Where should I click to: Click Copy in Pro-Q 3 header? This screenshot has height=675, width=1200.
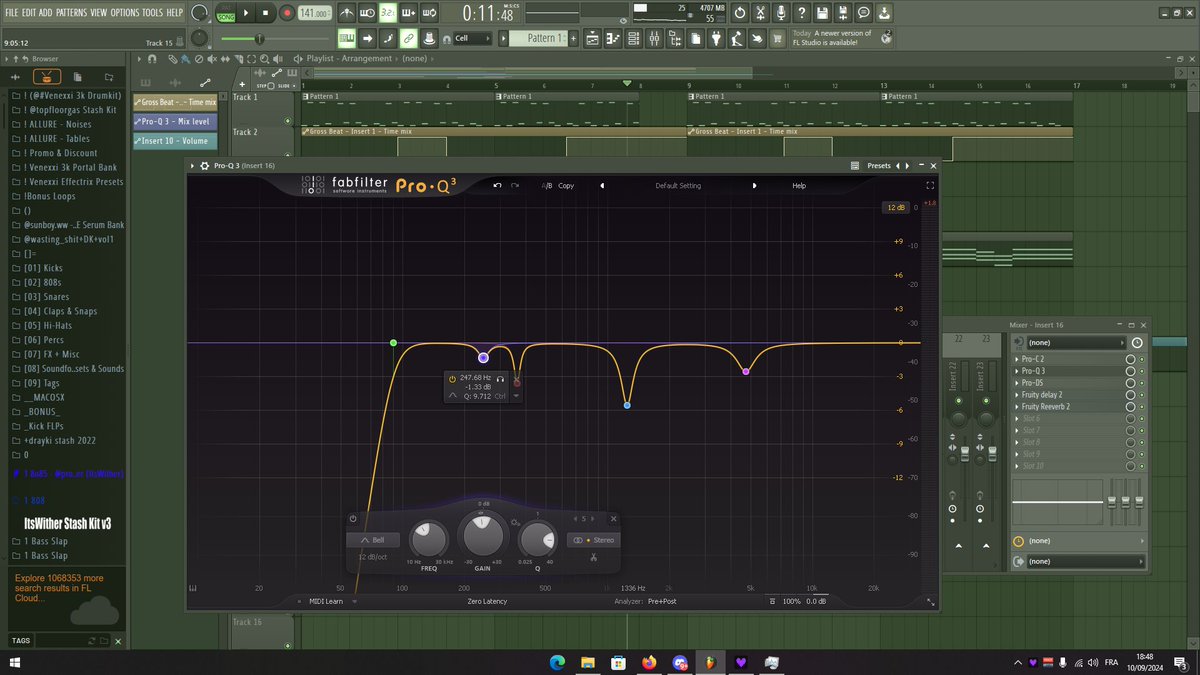click(566, 185)
